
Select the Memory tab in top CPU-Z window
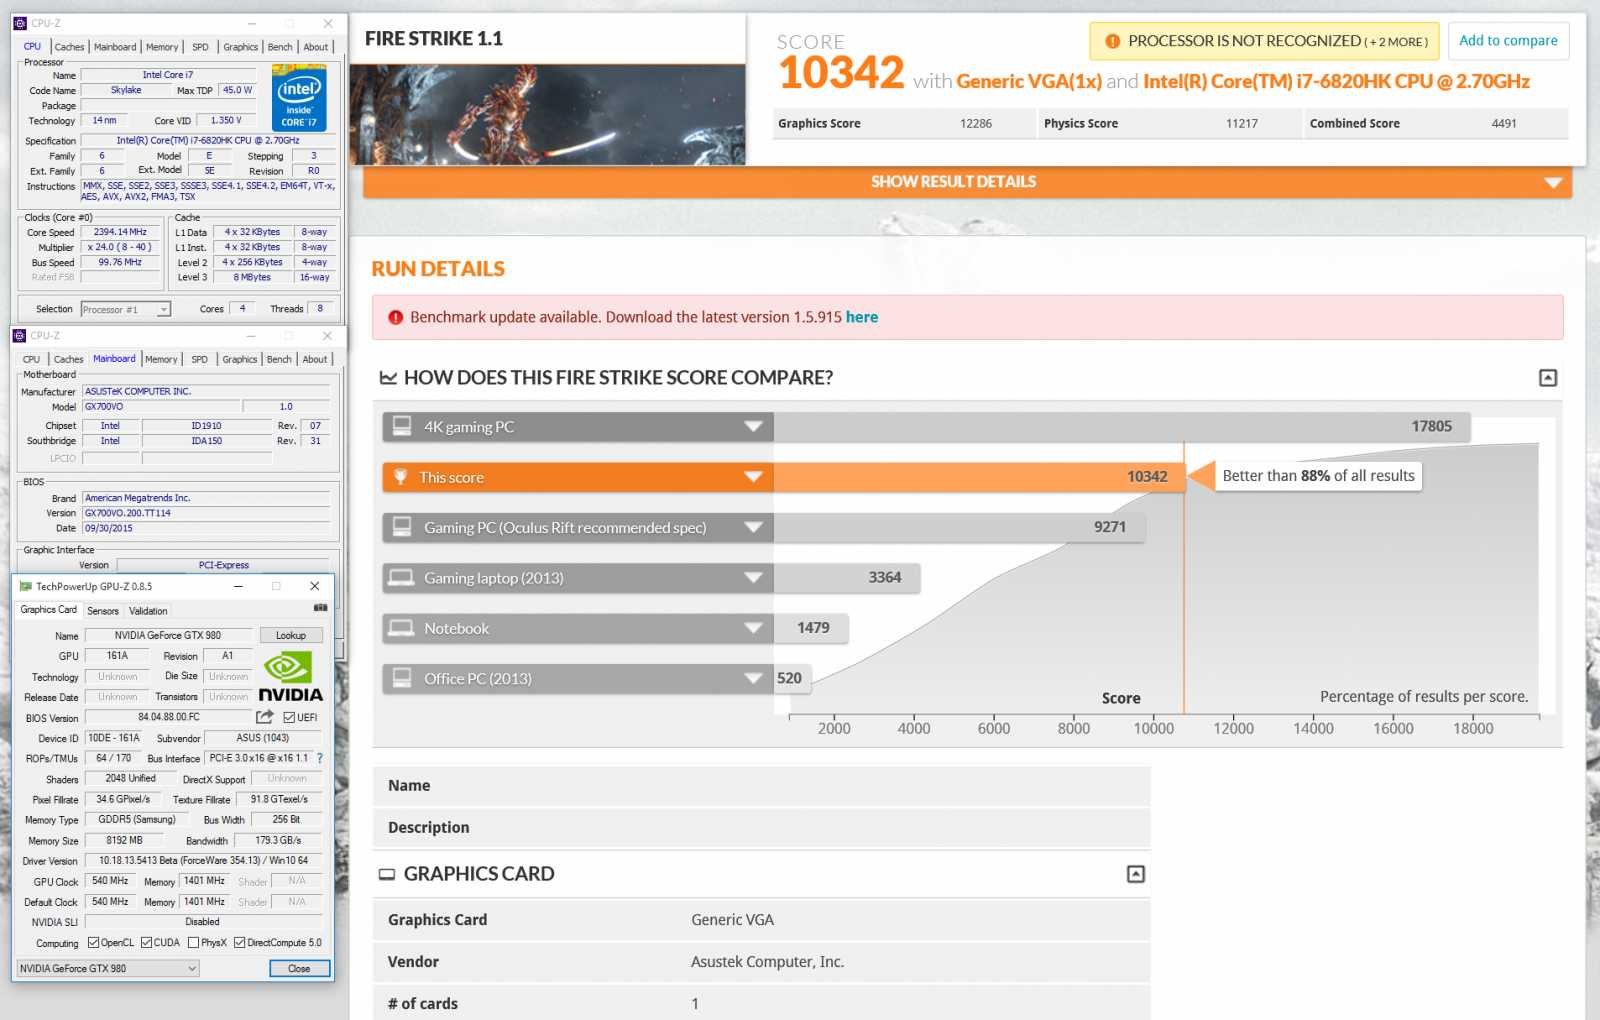pyautogui.click(x=162, y=47)
